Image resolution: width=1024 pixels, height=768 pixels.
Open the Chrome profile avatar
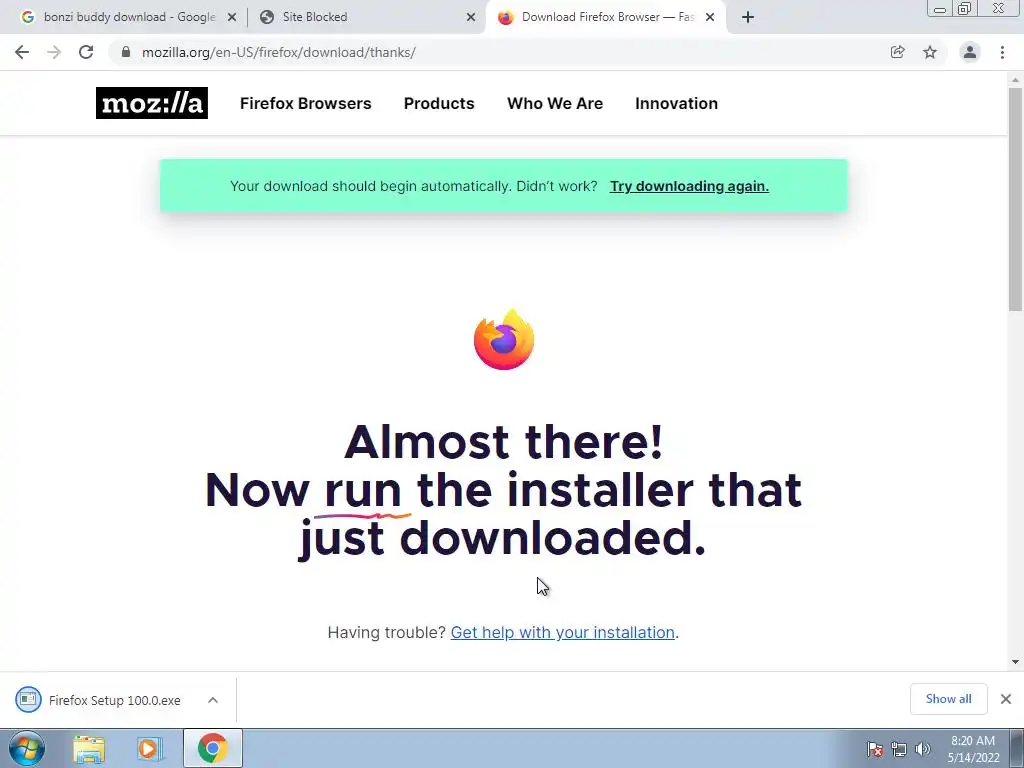pyautogui.click(x=970, y=52)
